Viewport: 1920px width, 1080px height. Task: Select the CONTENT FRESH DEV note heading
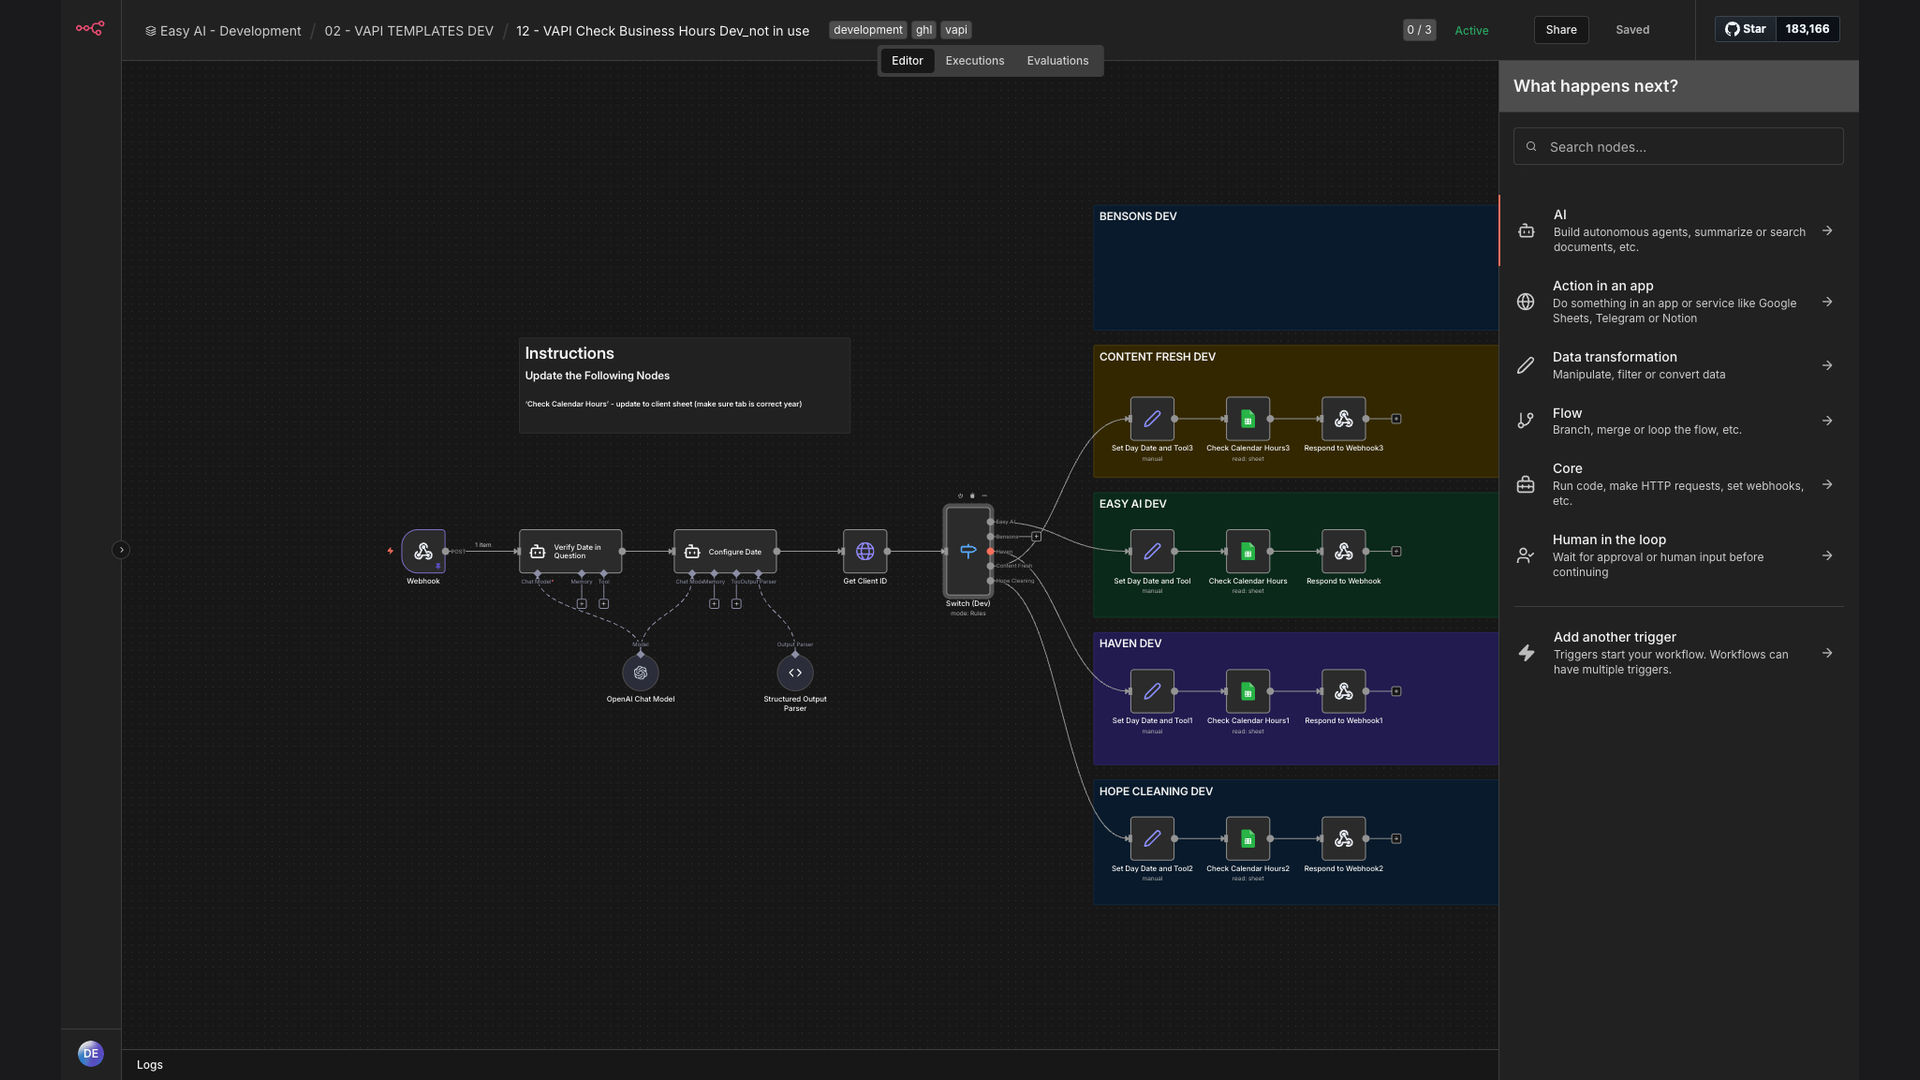1157,357
